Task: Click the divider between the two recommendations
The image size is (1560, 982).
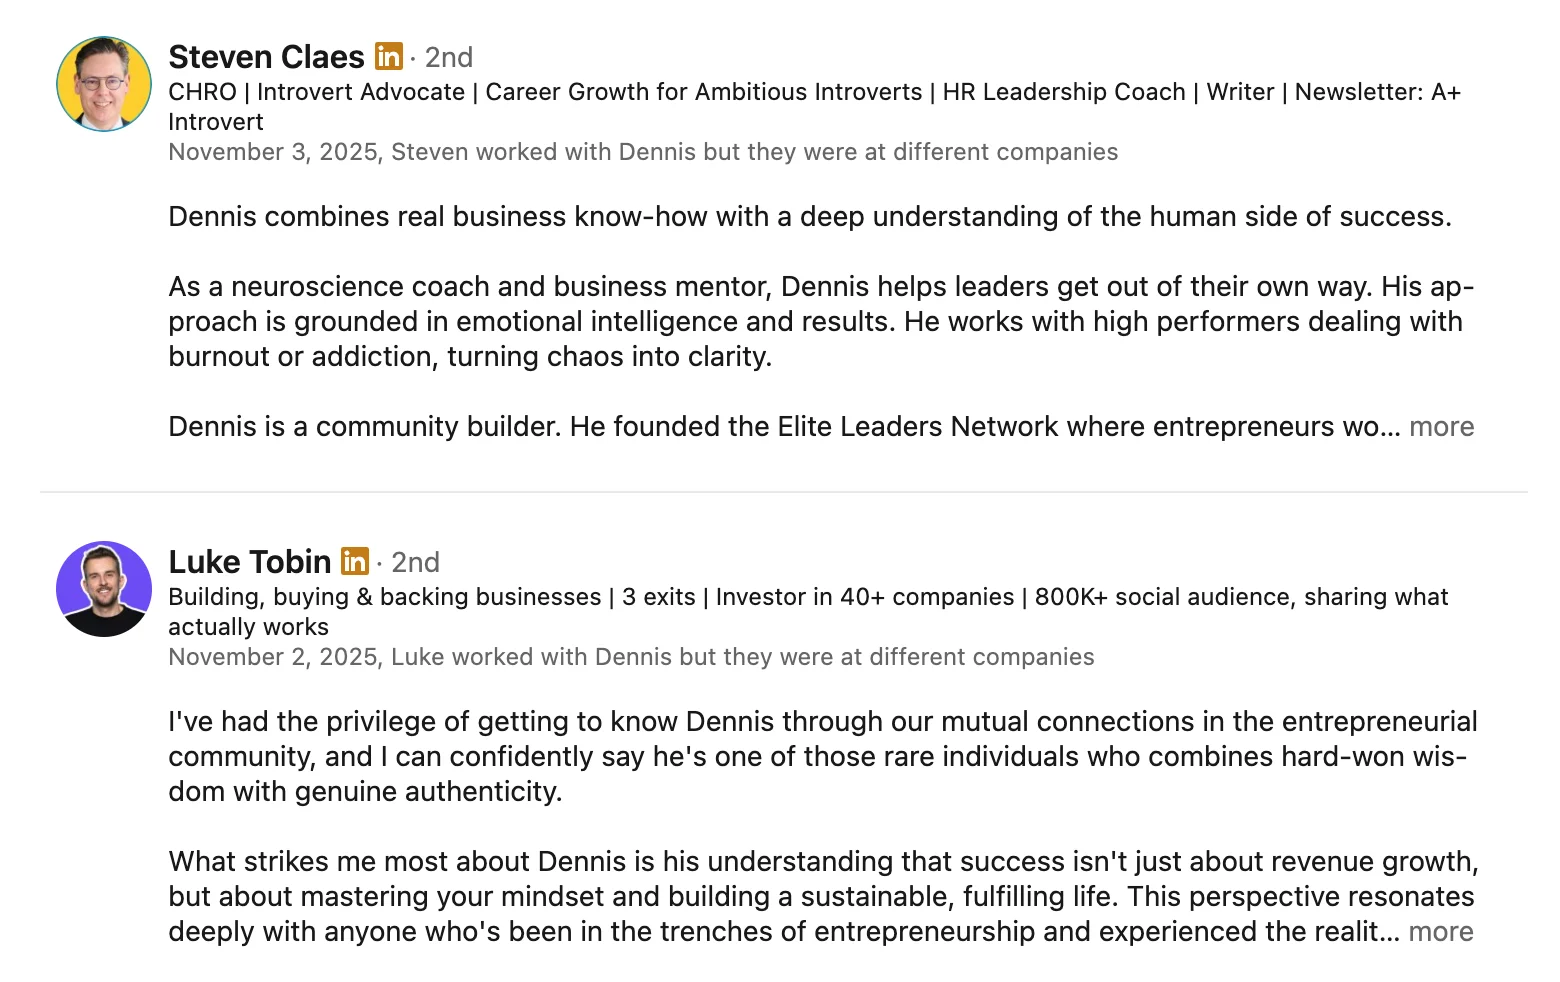Action: click(x=784, y=492)
